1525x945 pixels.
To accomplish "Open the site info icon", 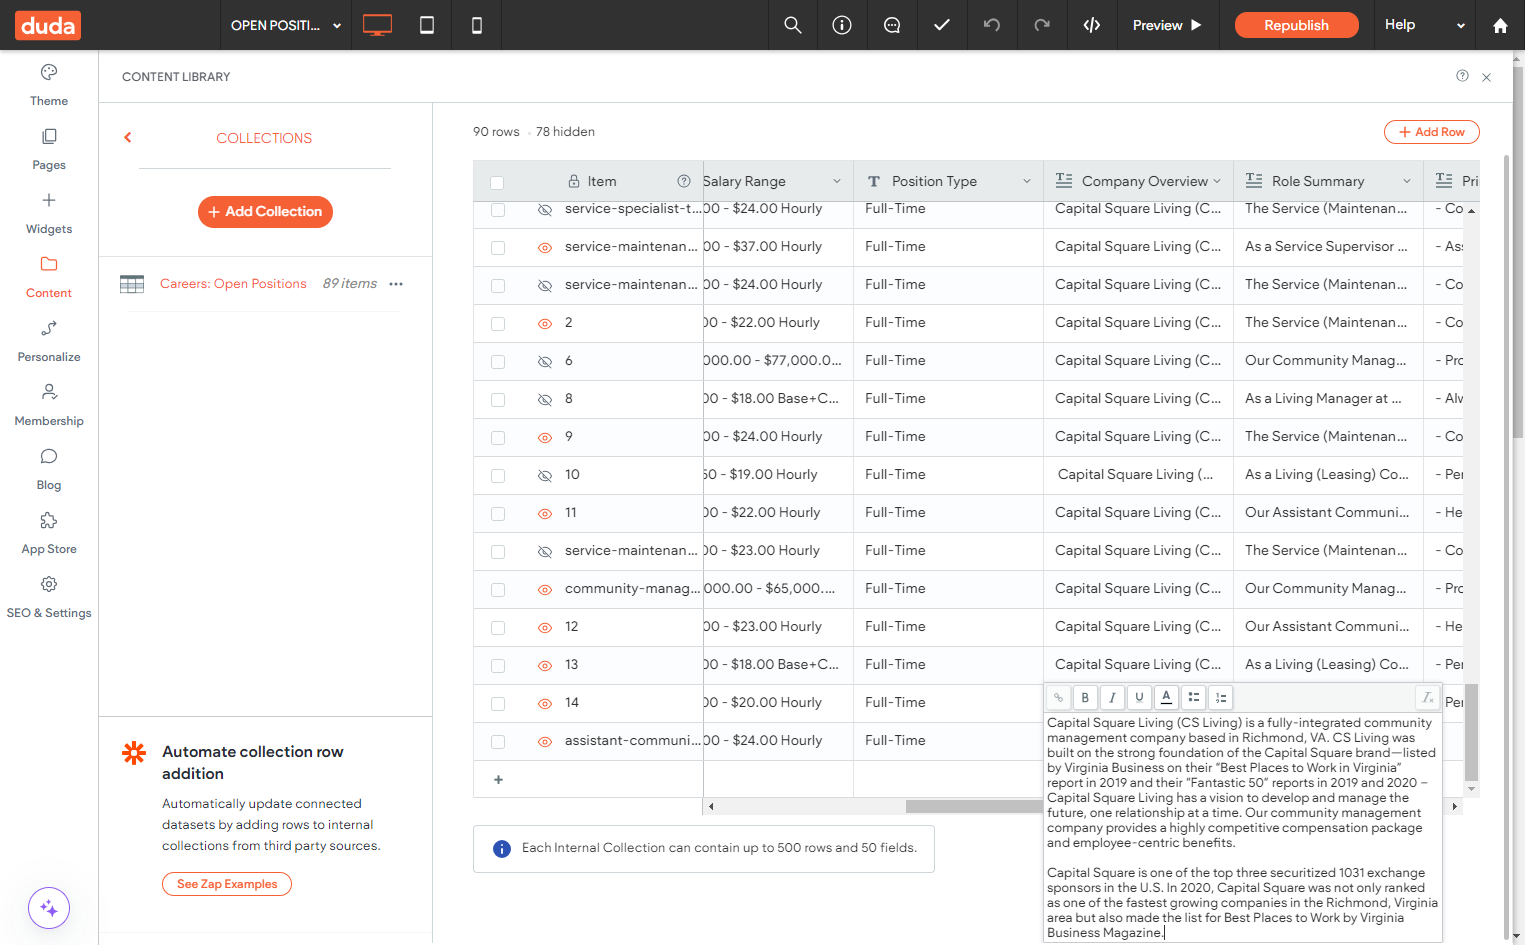I will click(842, 25).
